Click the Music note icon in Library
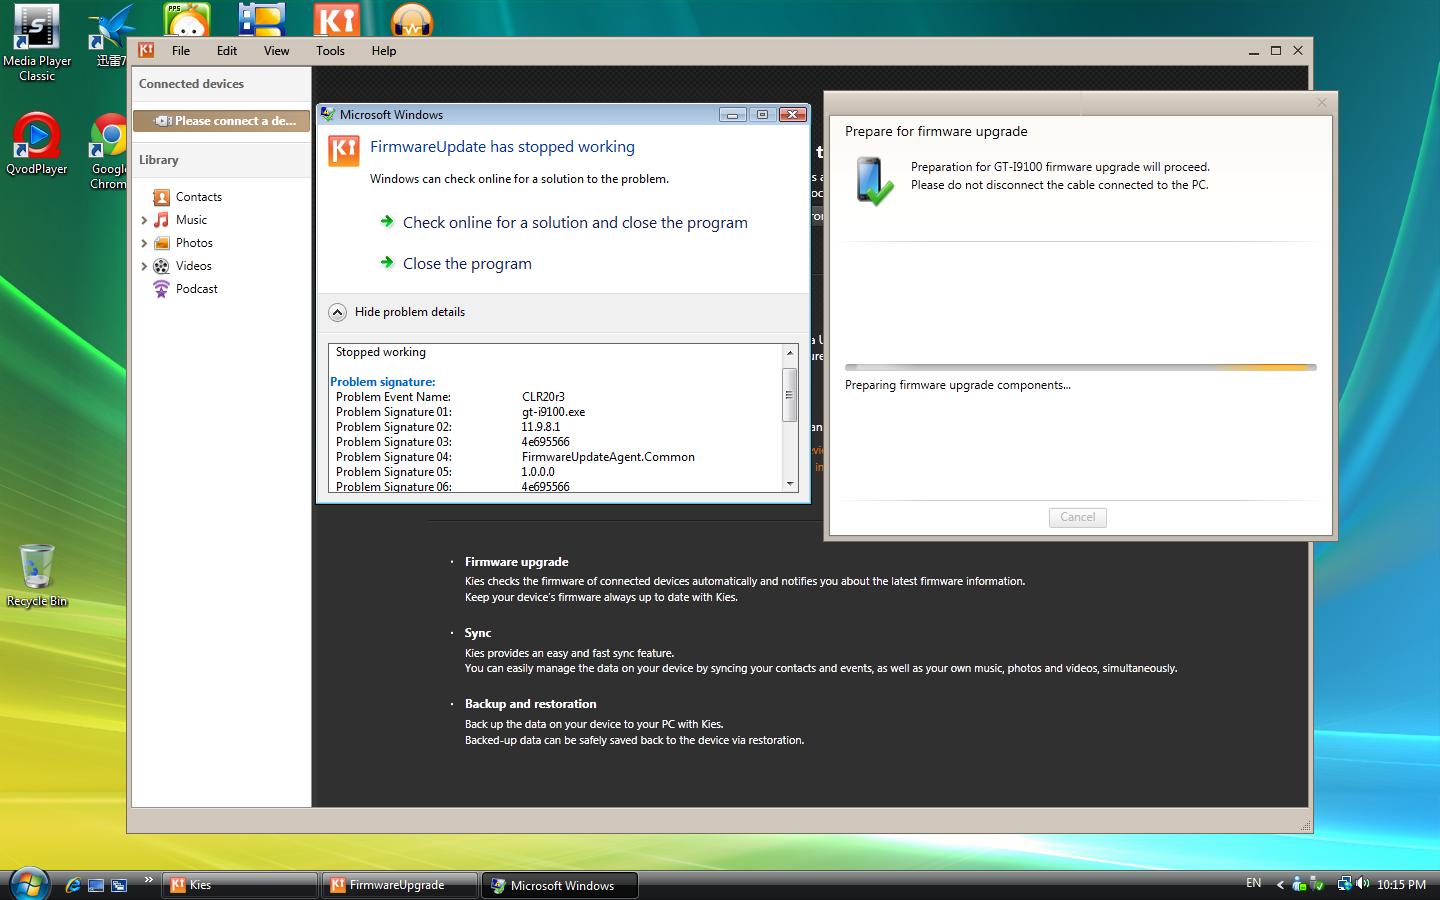The image size is (1440, 900). pos(161,220)
